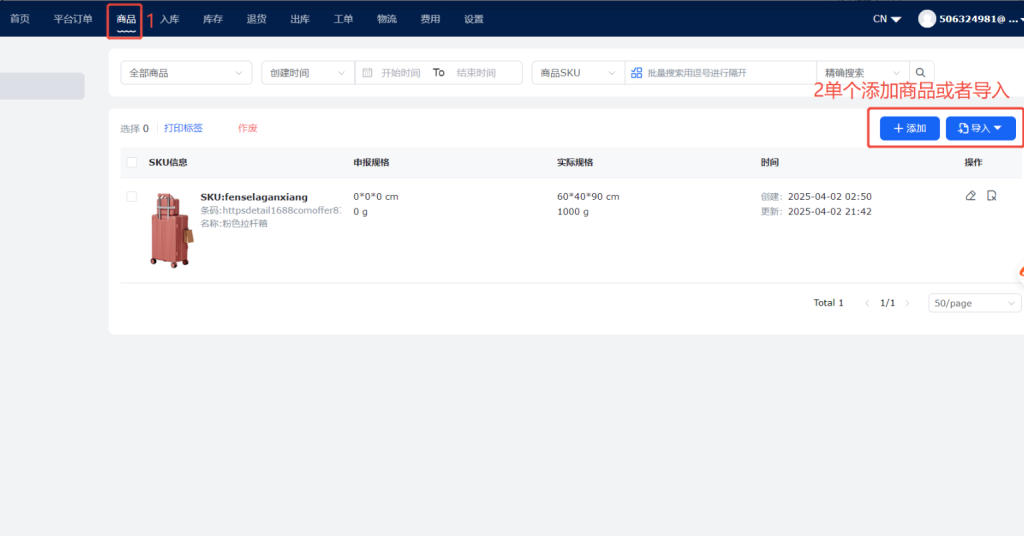Click the 打印标签 link
Screen dimensions: 1024x536
click(x=183, y=128)
